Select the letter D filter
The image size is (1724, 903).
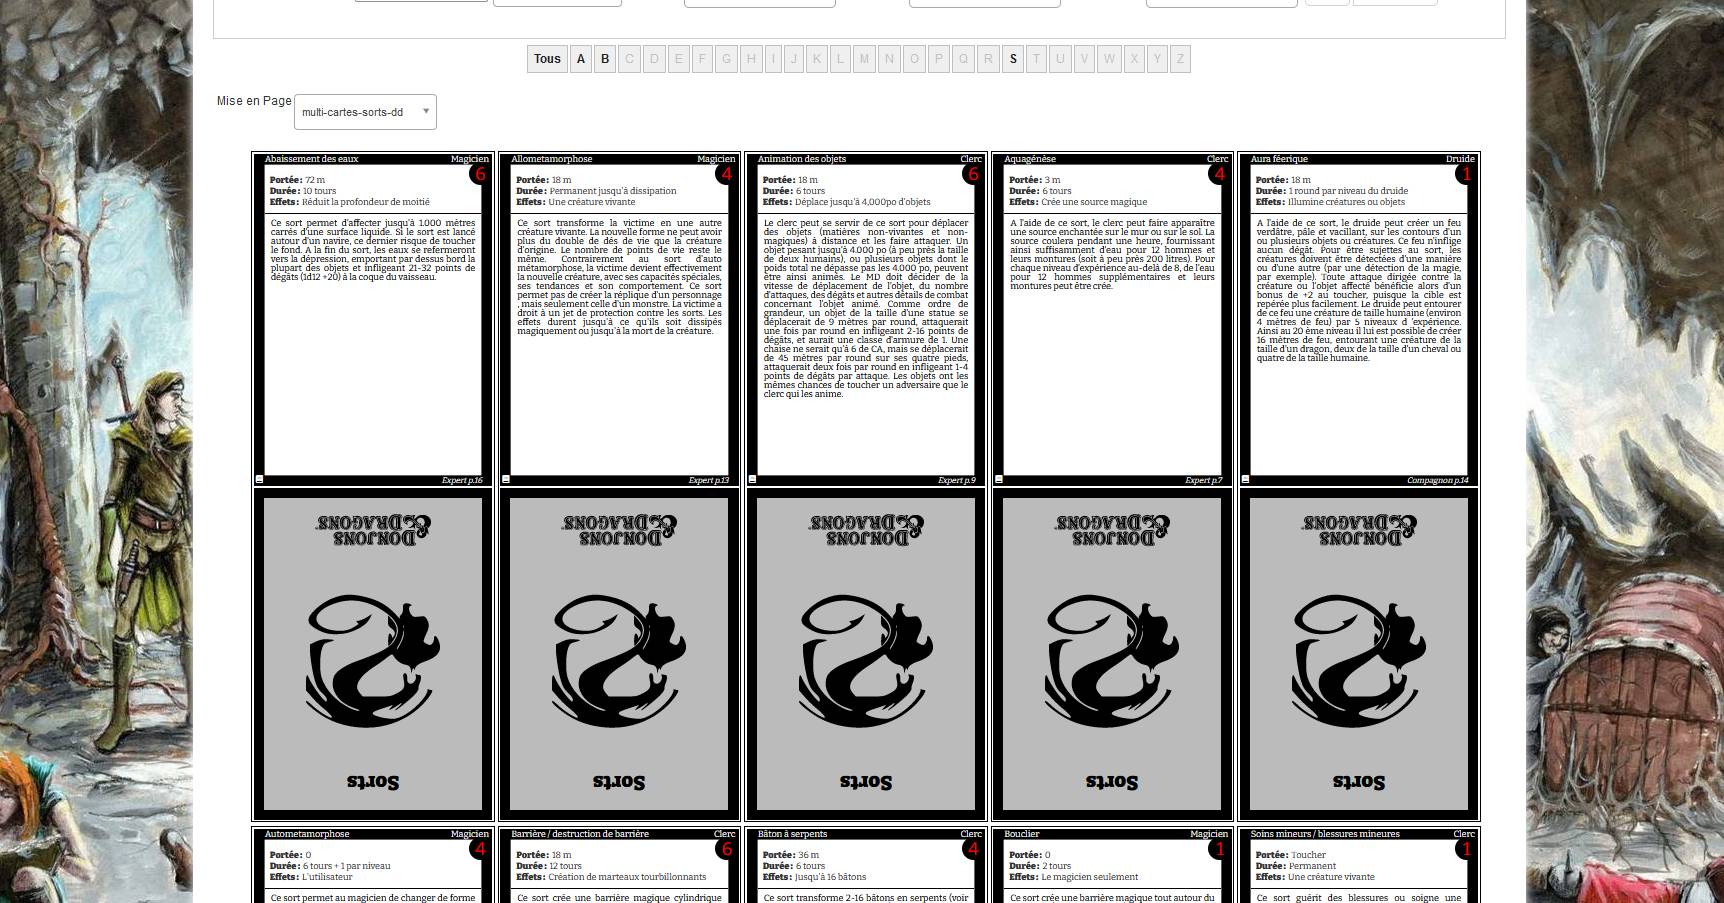point(654,59)
